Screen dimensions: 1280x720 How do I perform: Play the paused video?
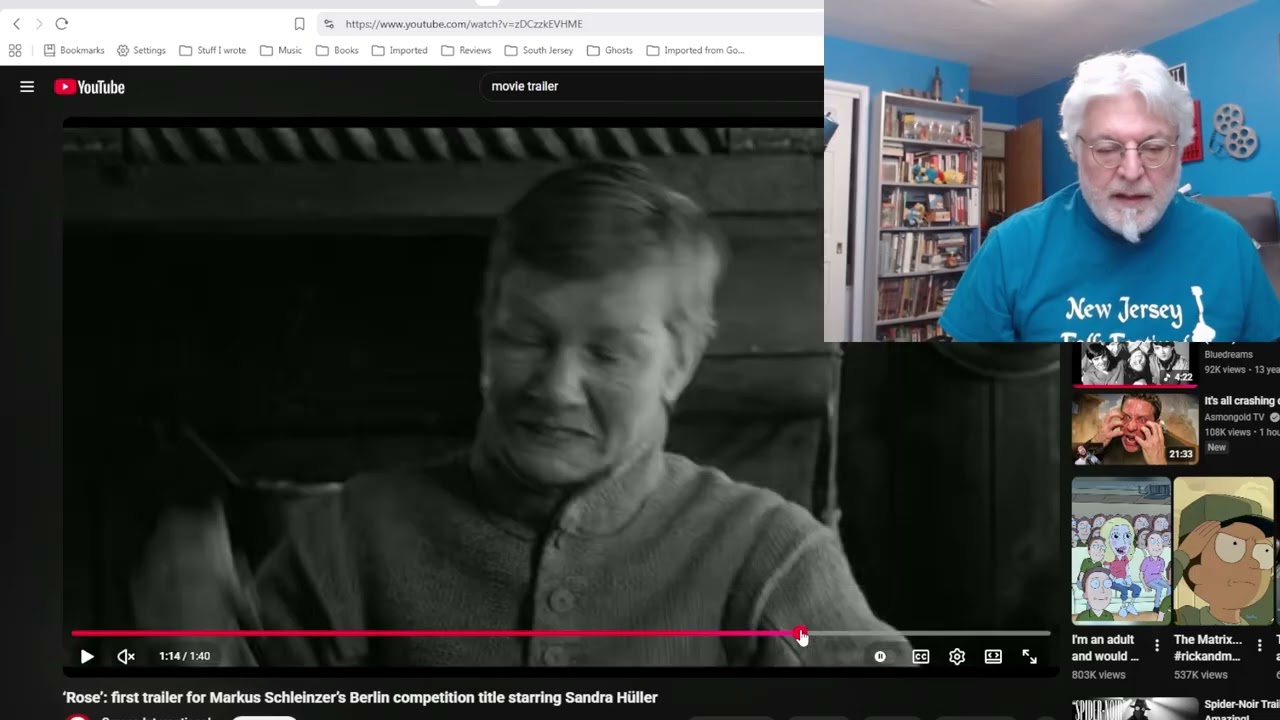click(x=87, y=656)
